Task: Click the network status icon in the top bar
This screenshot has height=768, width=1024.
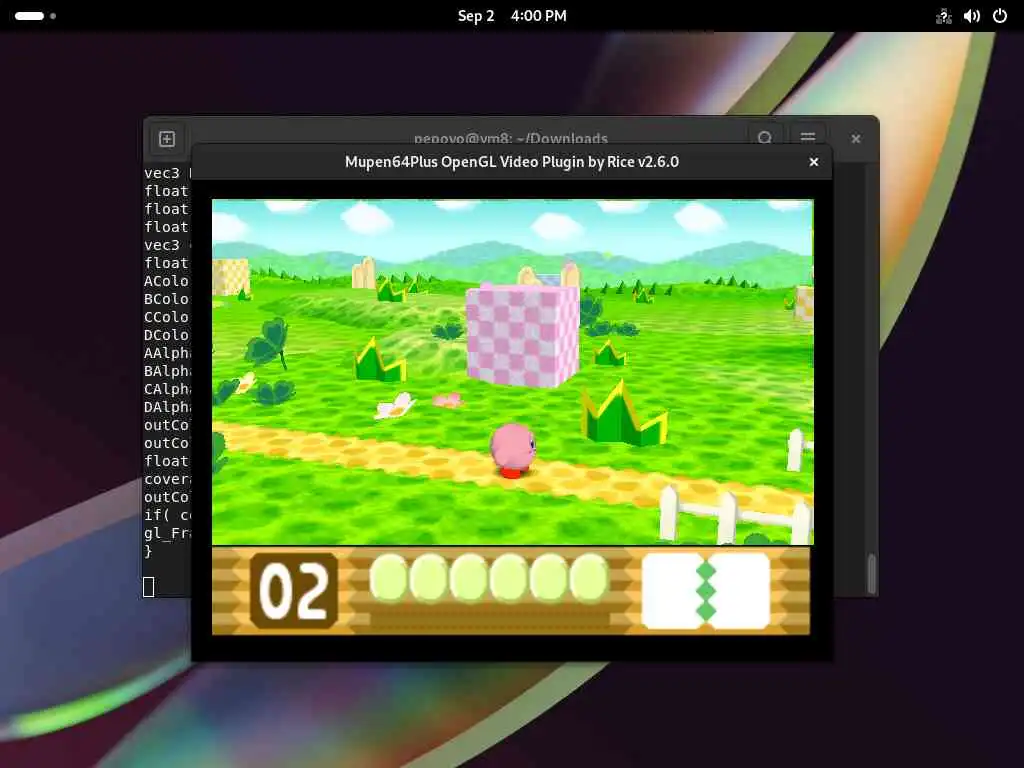Action: (943, 16)
